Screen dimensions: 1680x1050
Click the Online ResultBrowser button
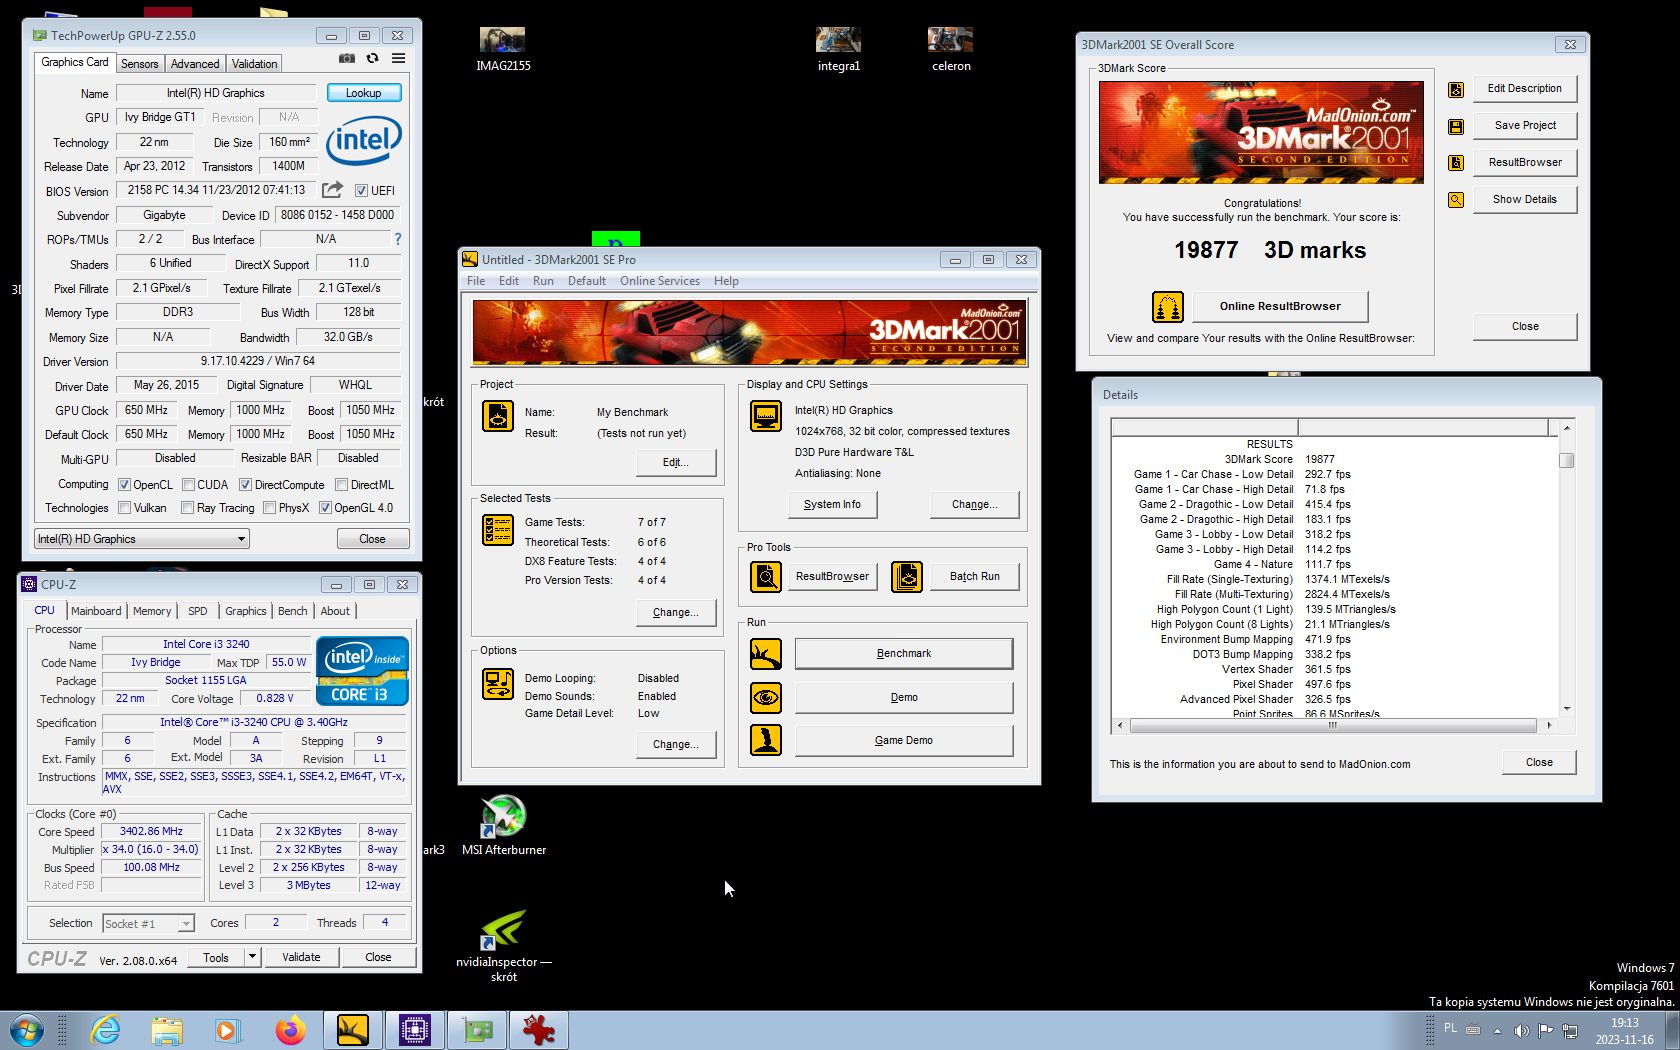pyautogui.click(x=1280, y=307)
